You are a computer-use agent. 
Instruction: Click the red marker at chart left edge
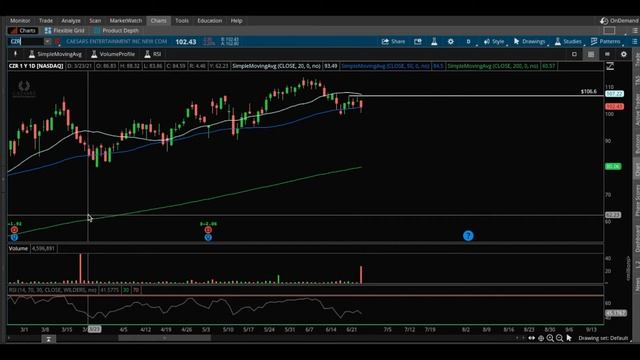[x=14, y=230]
